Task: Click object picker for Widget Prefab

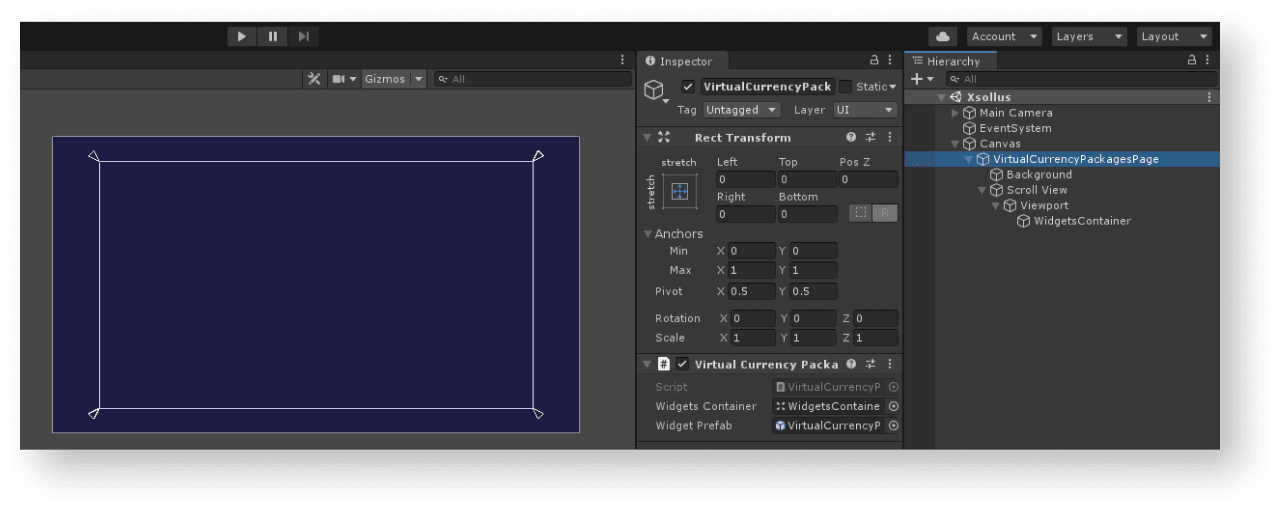Action: click(893, 426)
